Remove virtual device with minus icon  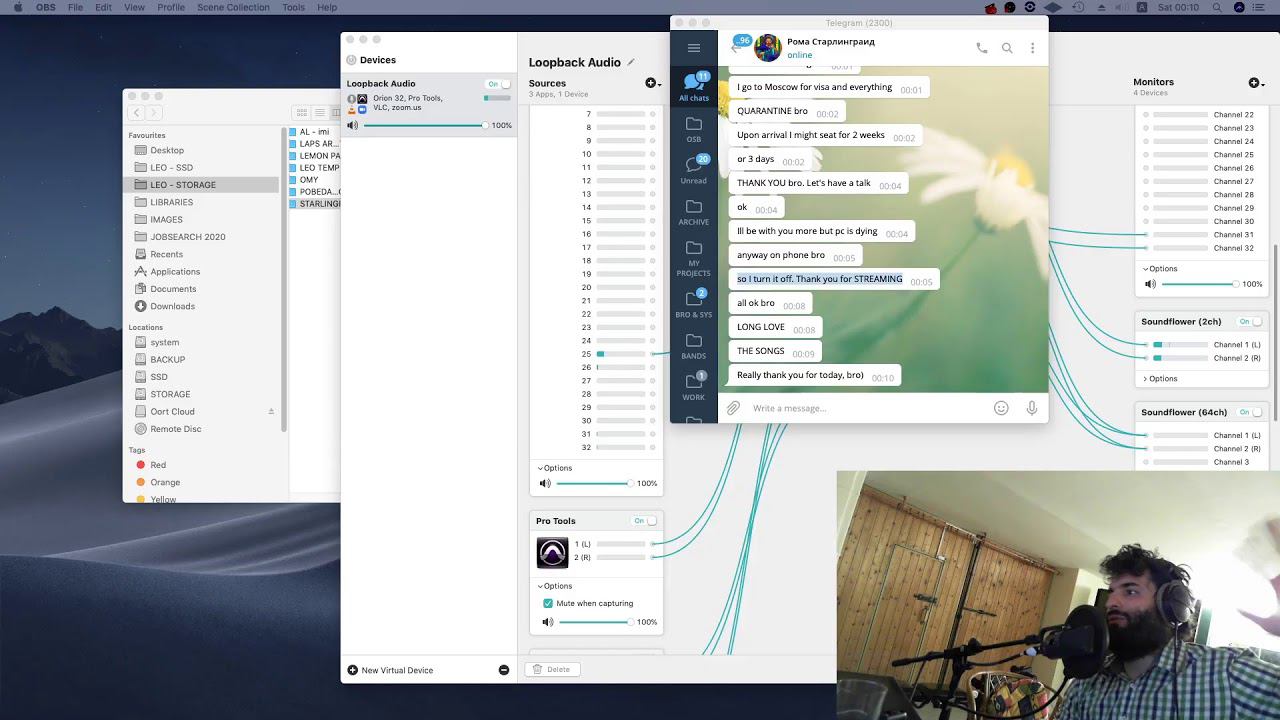point(504,670)
